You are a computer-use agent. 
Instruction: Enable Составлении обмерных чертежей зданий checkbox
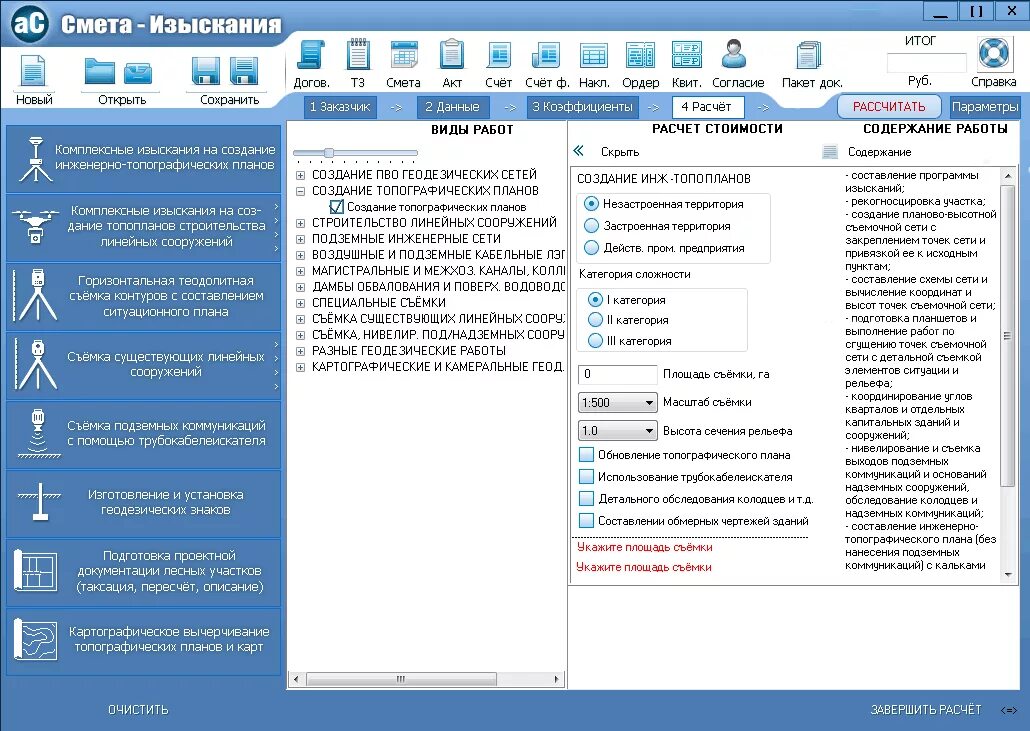click(x=586, y=521)
